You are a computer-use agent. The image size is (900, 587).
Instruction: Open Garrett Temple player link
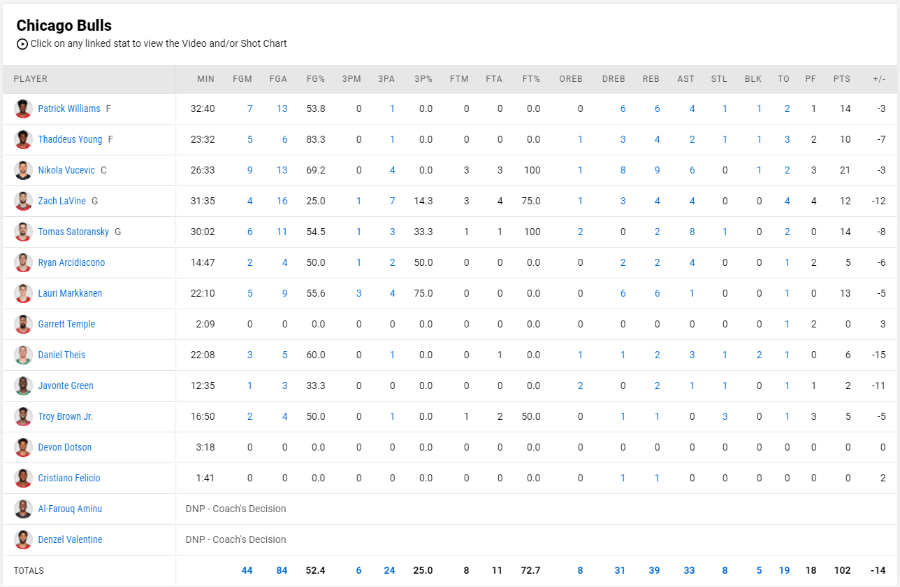(67, 324)
